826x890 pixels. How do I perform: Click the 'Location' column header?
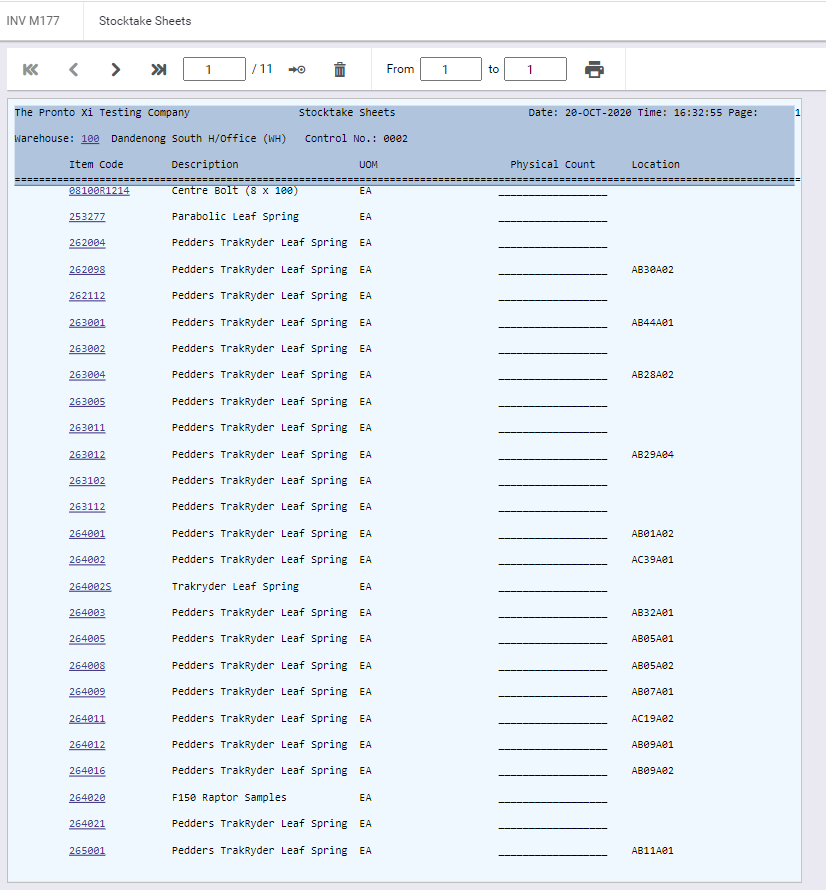point(656,165)
